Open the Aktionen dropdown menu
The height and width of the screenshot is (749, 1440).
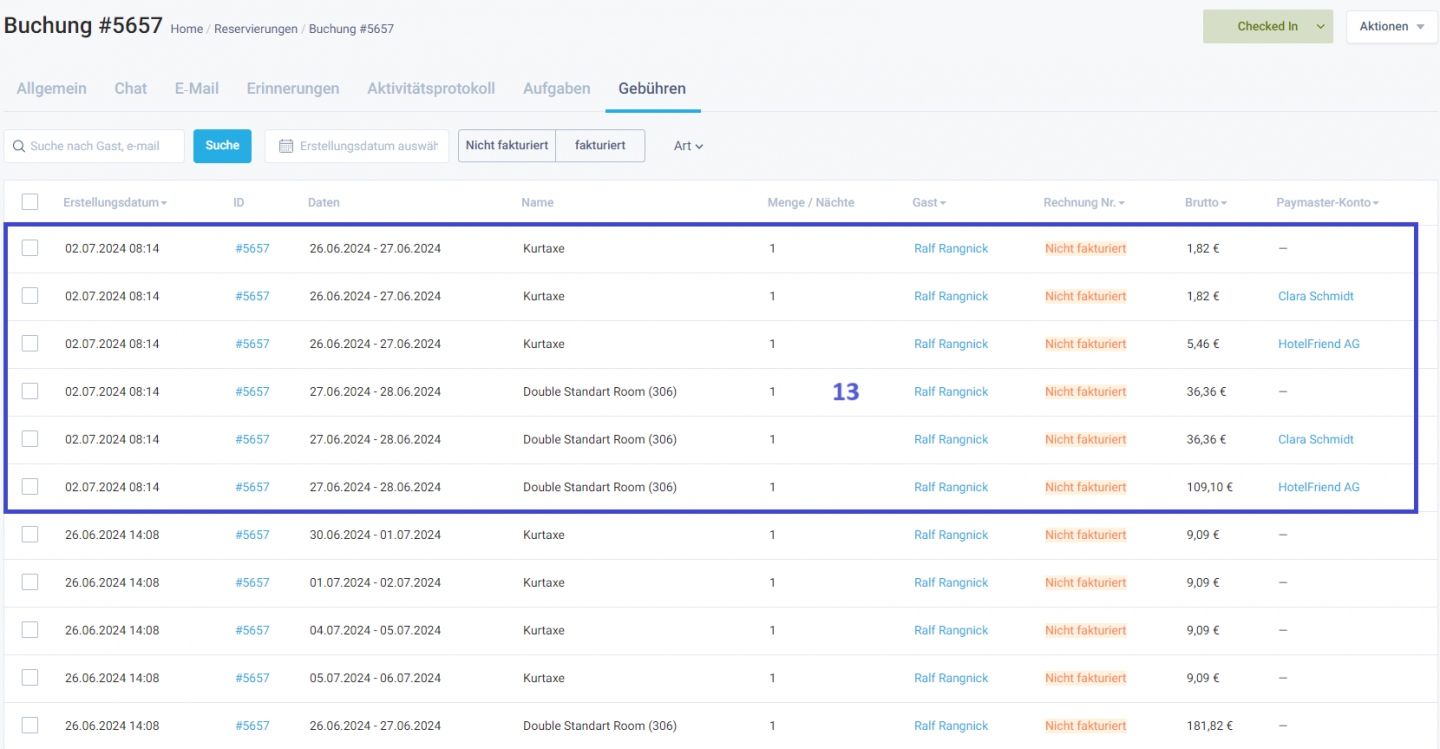point(1392,27)
